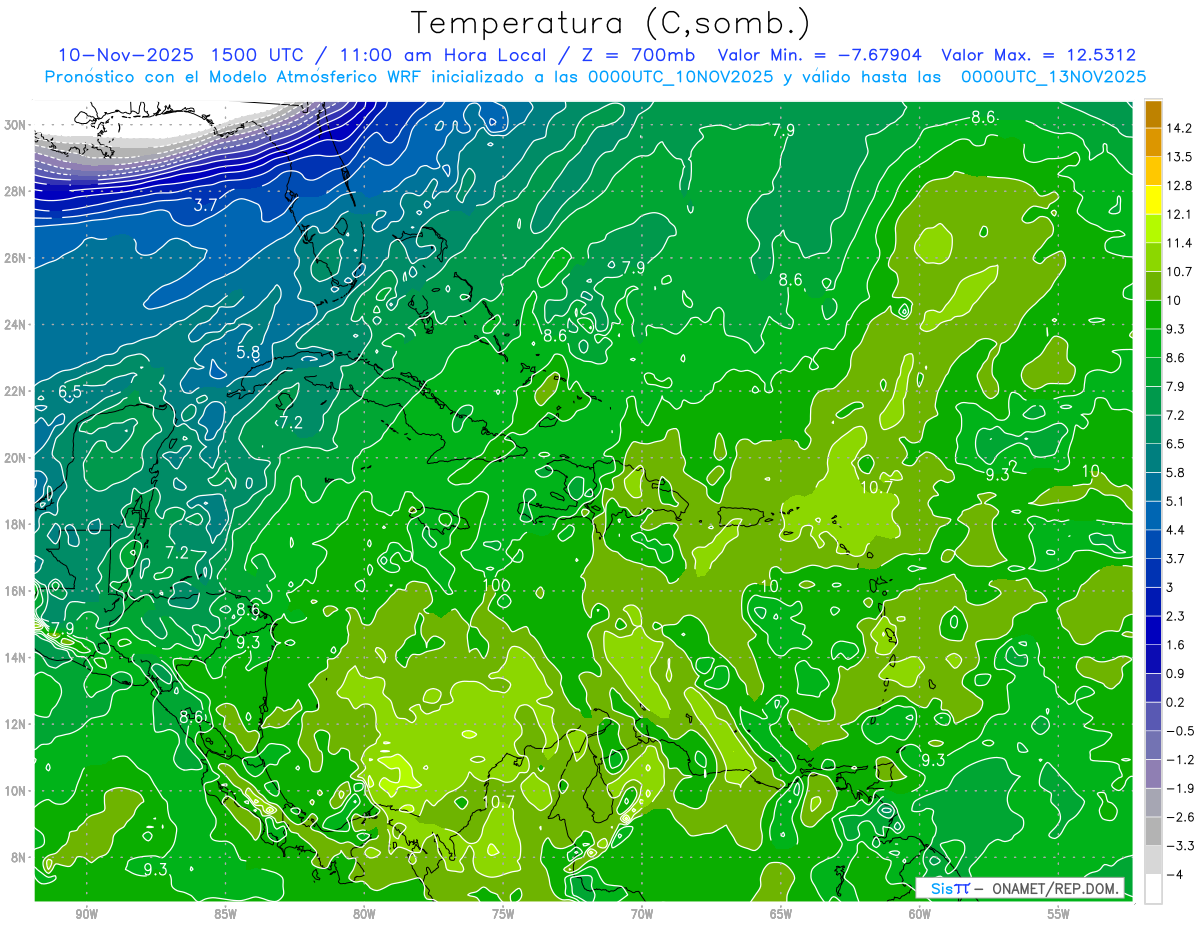Click the 75W longitude axis label
Image resolution: width=1200 pixels, height=927 pixels.
(x=503, y=914)
